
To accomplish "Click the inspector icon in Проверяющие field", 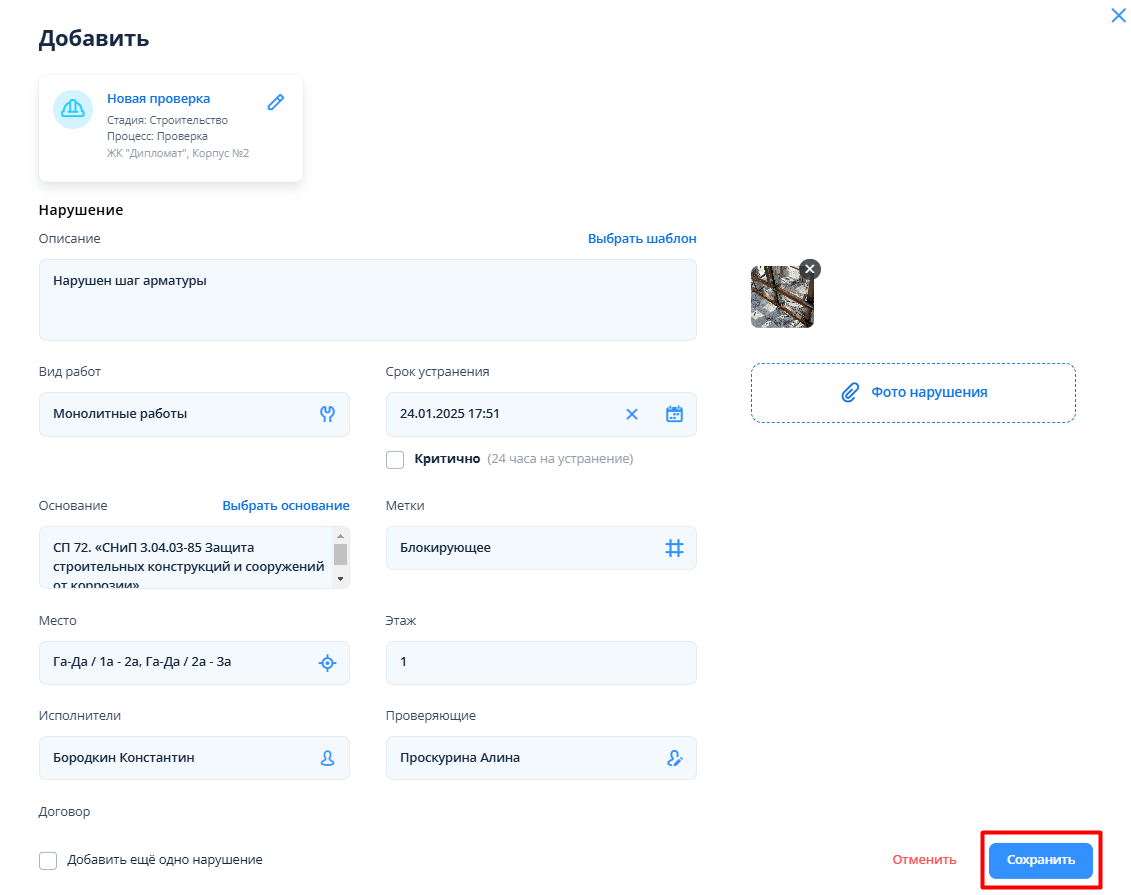I will 674,758.
